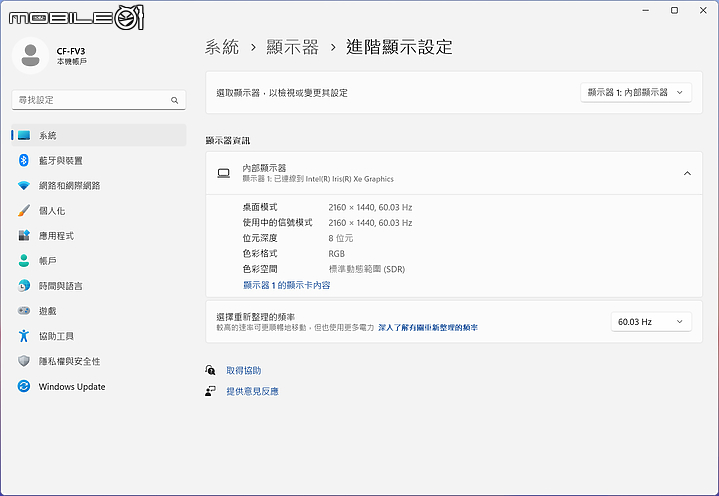Click the search magnifier icon
Image resolution: width=719 pixels, height=496 pixels.
pos(175,100)
